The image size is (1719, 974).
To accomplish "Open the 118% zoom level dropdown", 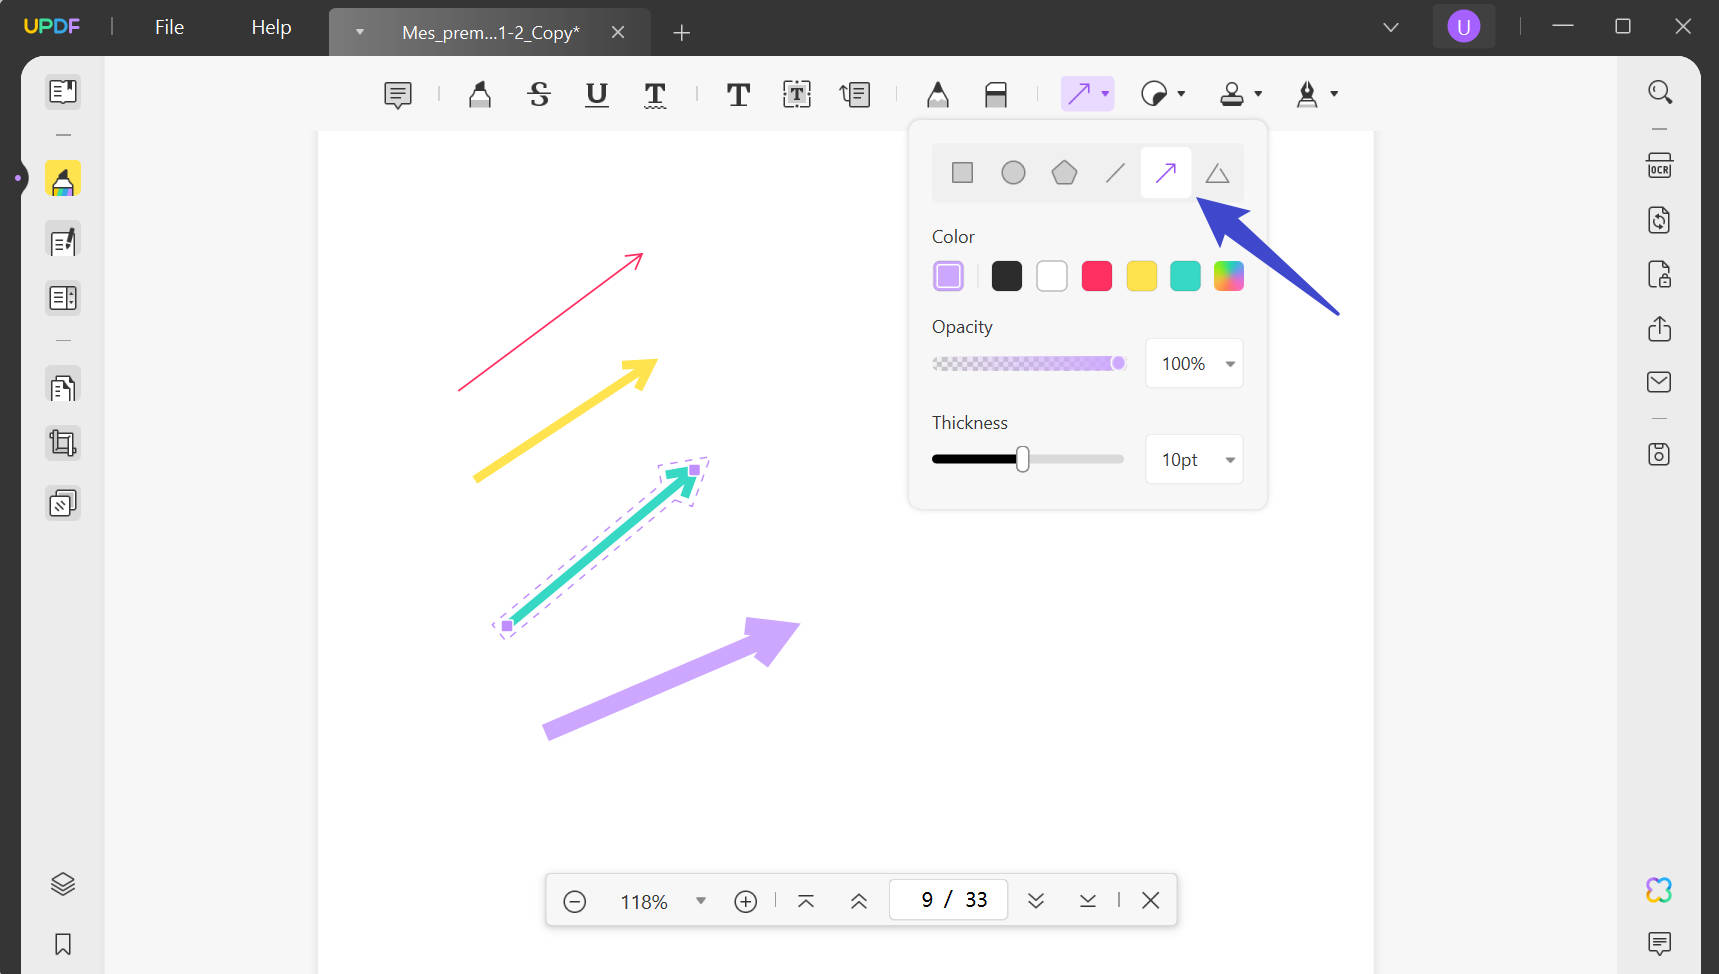I will [700, 901].
